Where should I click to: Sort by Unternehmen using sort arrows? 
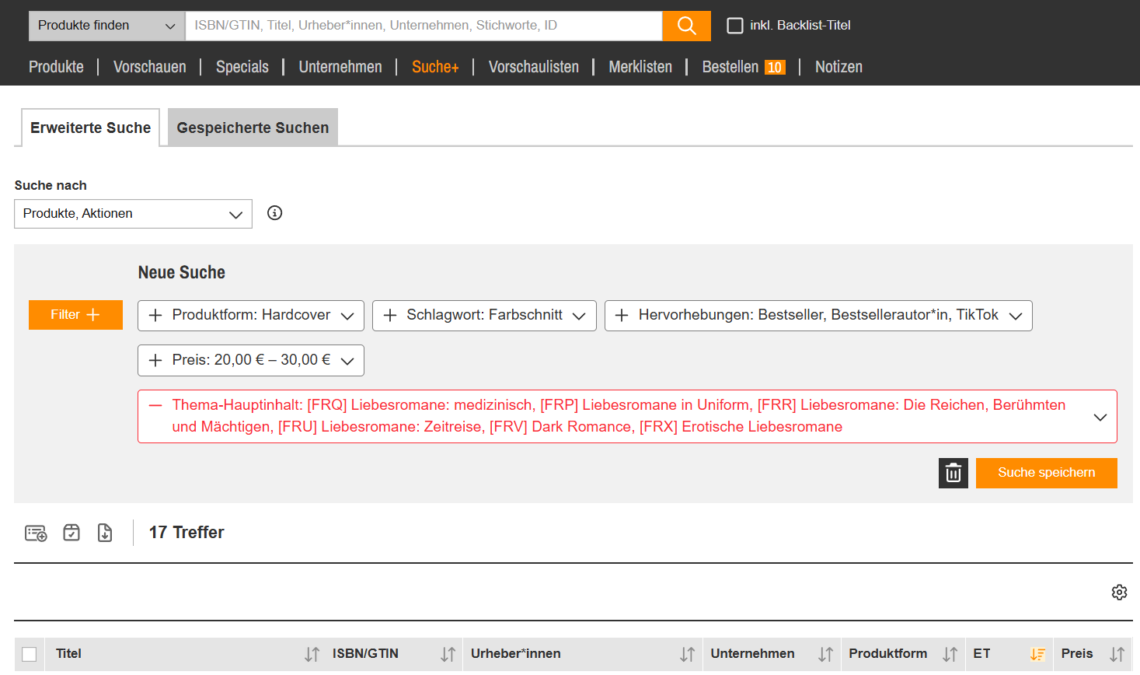[825, 654]
